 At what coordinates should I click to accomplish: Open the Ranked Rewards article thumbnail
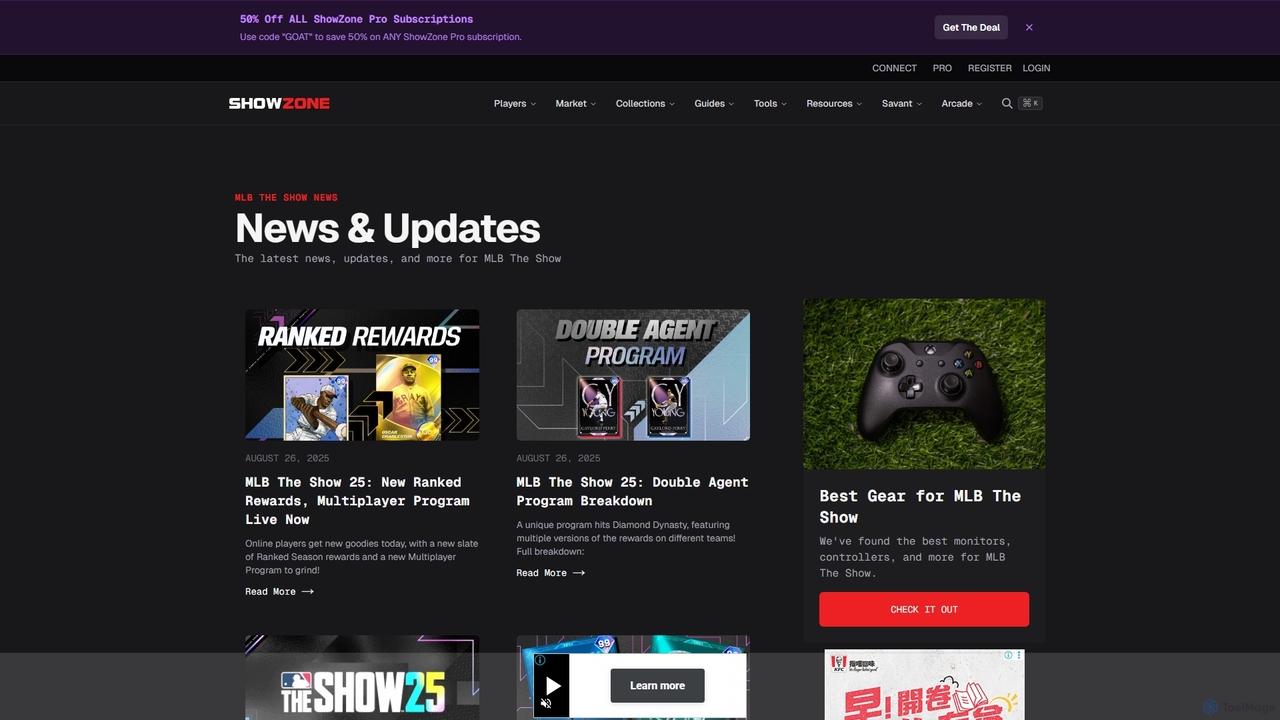point(362,375)
